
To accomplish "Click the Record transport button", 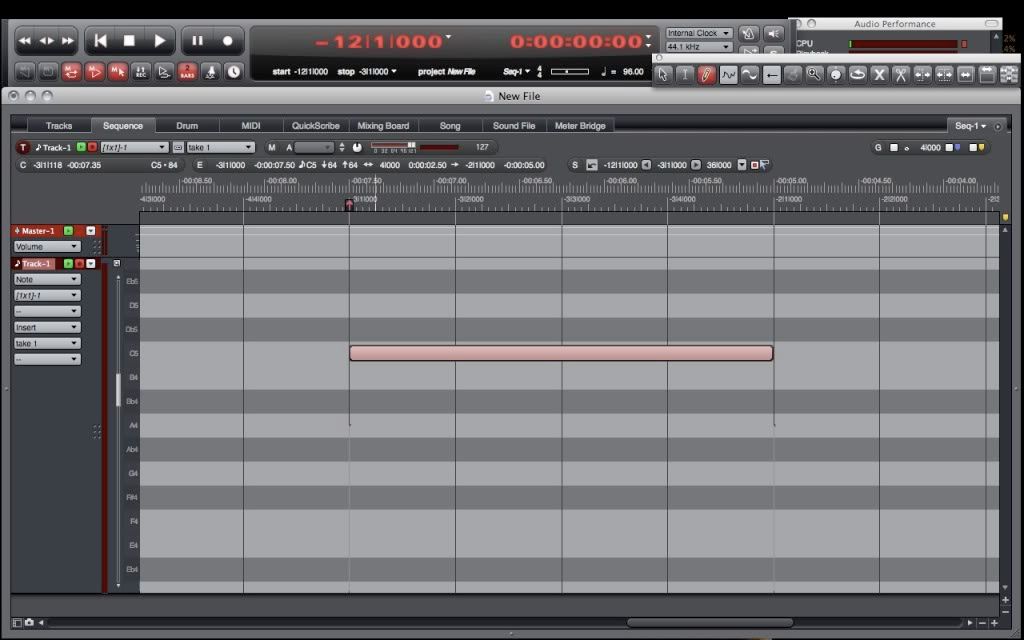I will coord(227,41).
